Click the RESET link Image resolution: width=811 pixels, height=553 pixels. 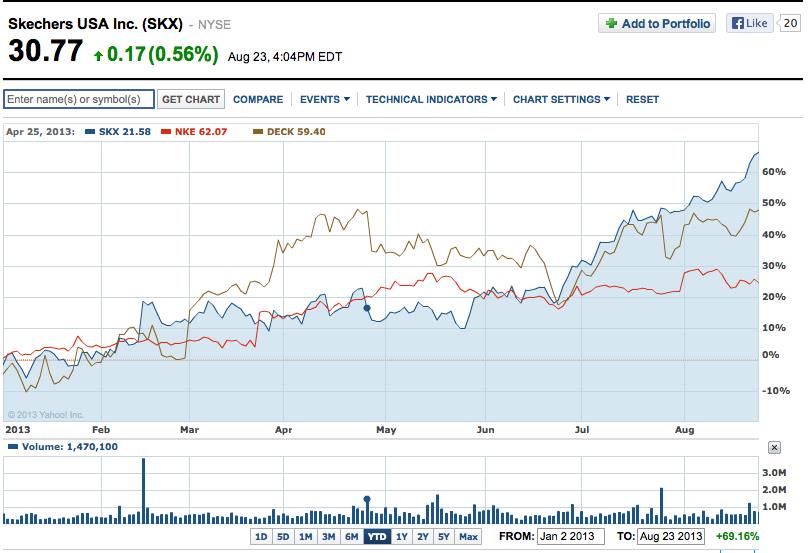(x=642, y=99)
